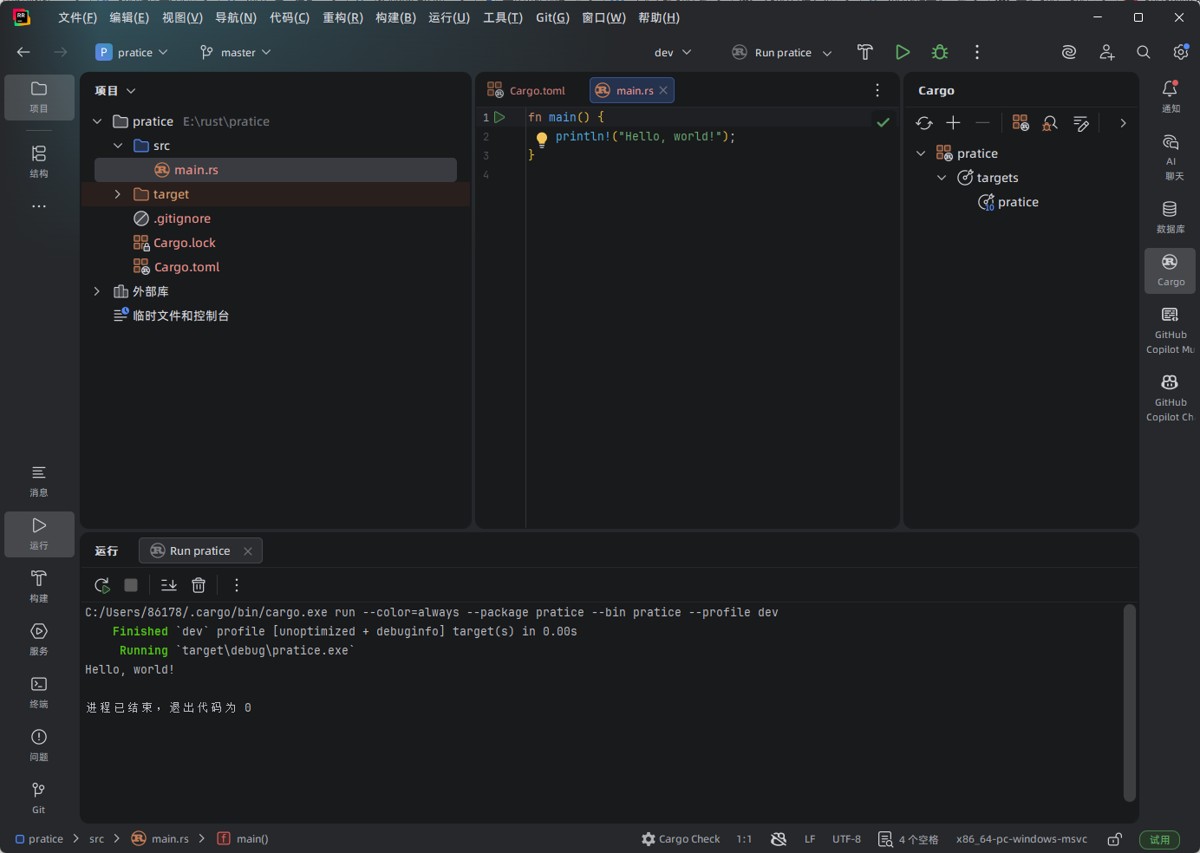Image resolution: width=1200 pixels, height=853 pixels.
Task: Click the UTF-8 encoding in status bar
Action: point(846,839)
